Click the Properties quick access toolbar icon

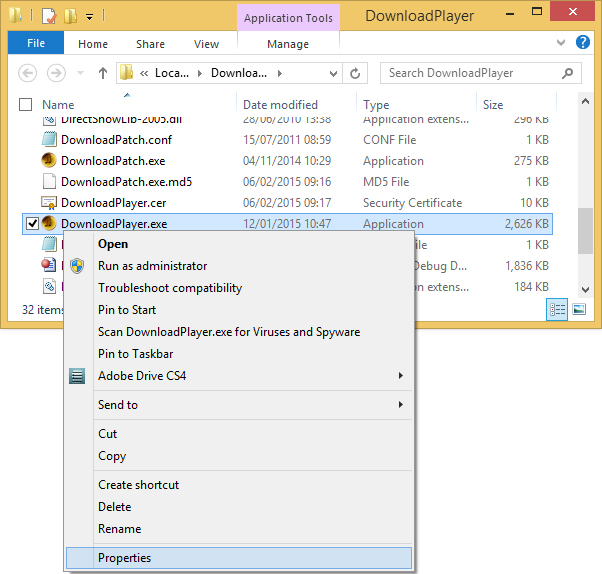[x=49, y=16]
